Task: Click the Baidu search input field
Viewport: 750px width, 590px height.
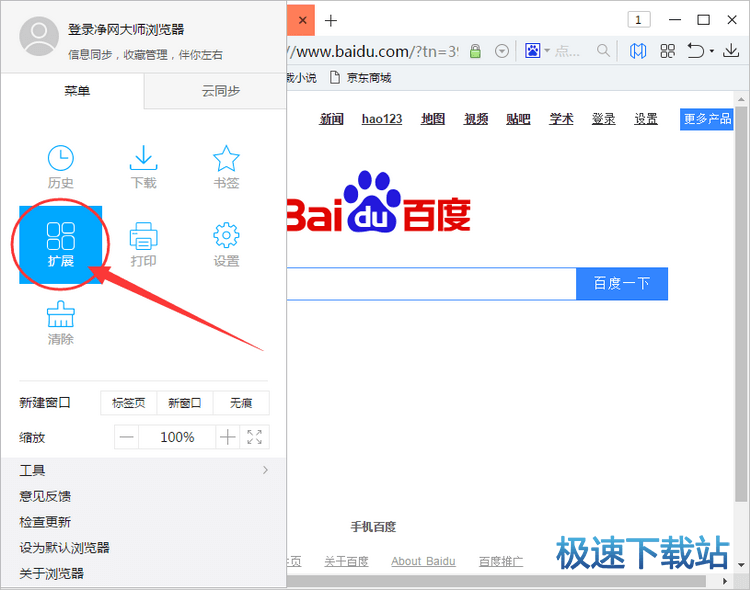Action: [x=431, y=284]
